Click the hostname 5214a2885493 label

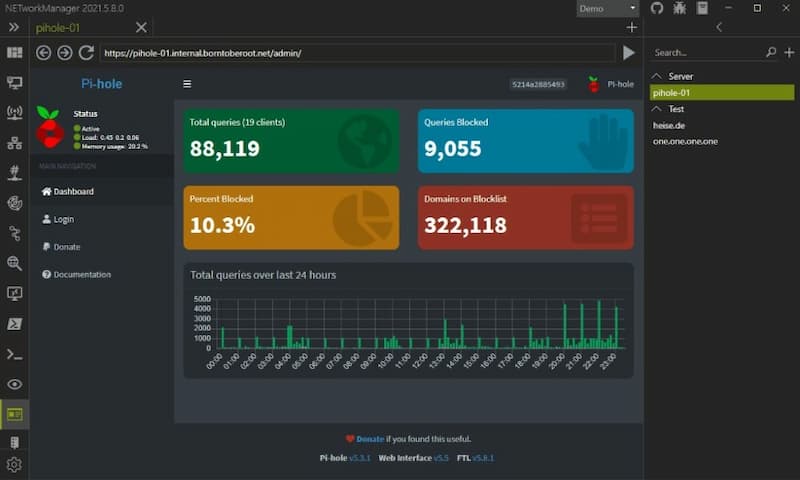(538, 84)
